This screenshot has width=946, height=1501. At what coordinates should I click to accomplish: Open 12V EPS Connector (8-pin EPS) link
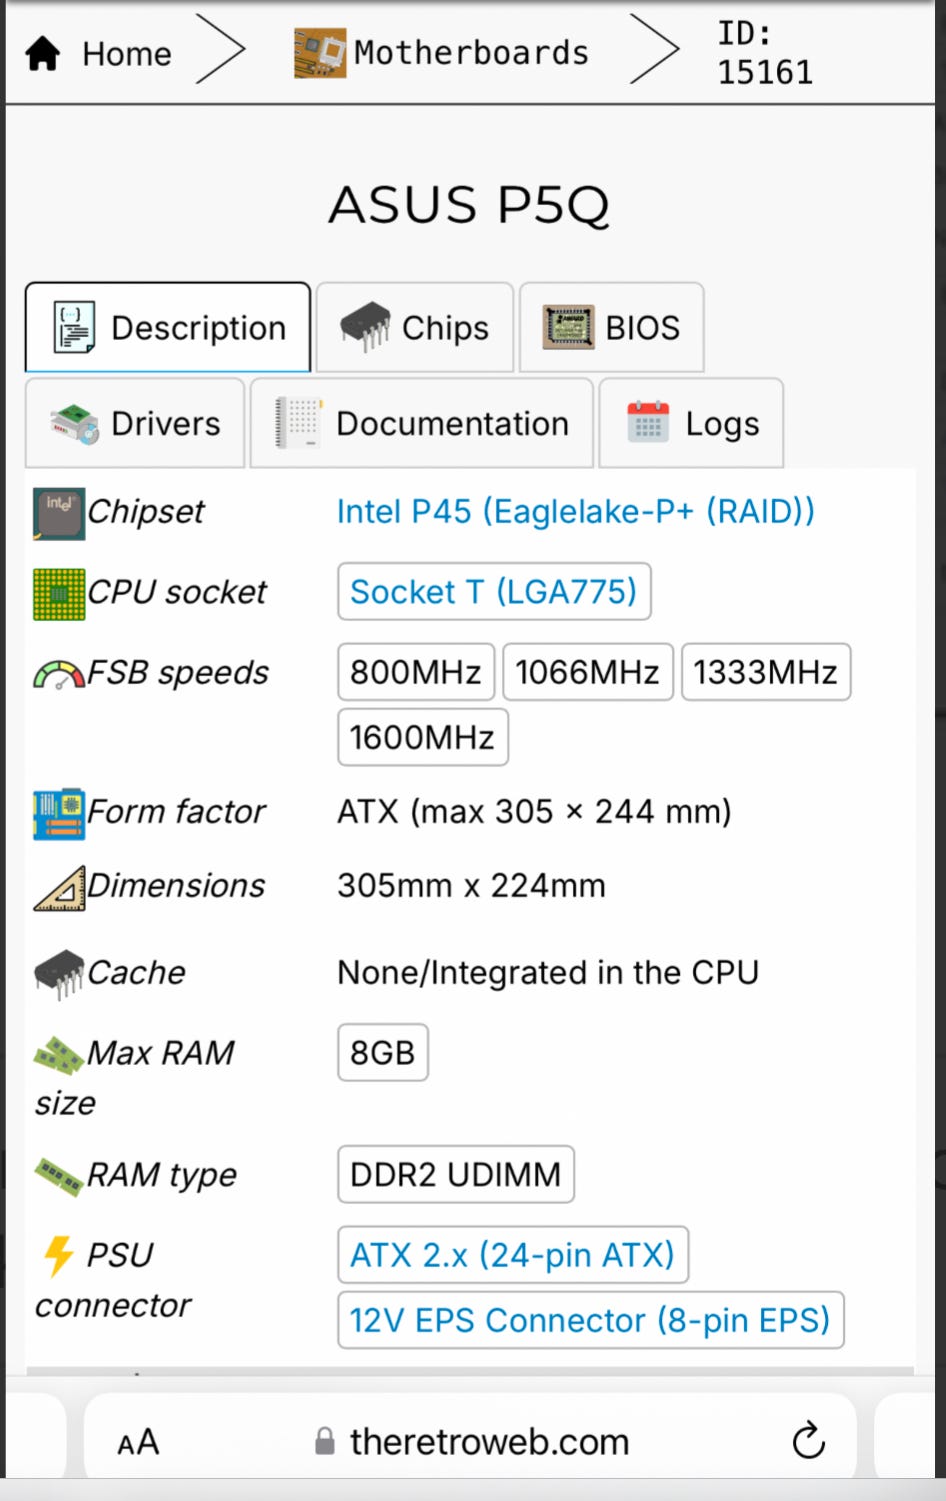[x=590, y=1320]
